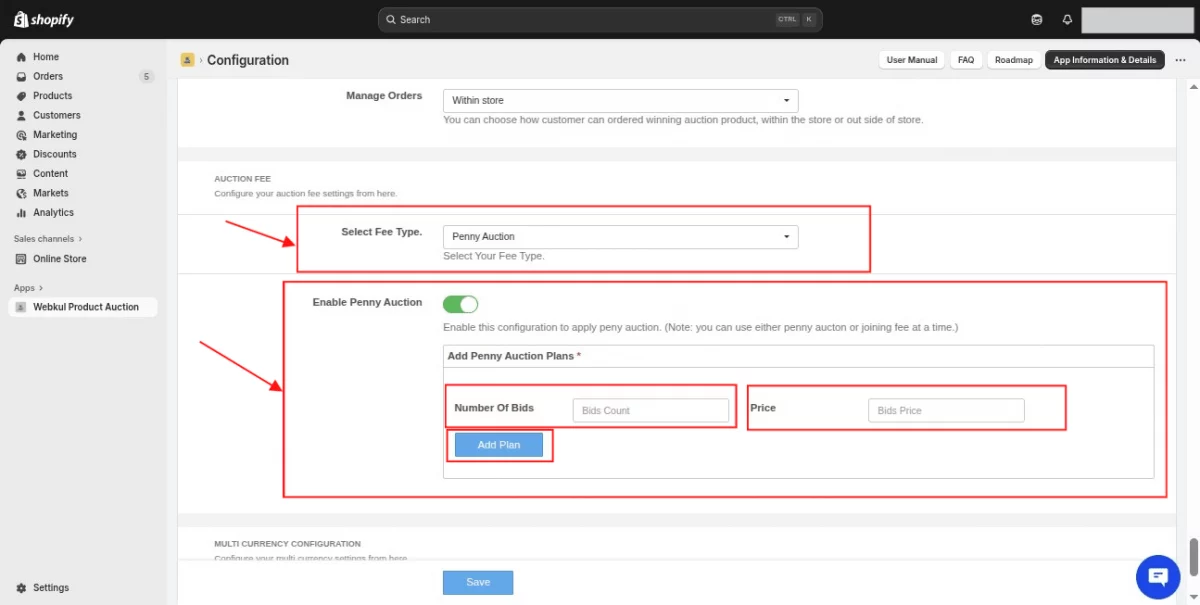Click the Products tag icon
Image resolution: width=1200 pixels, height=605 pixels.
pos(22,96)
